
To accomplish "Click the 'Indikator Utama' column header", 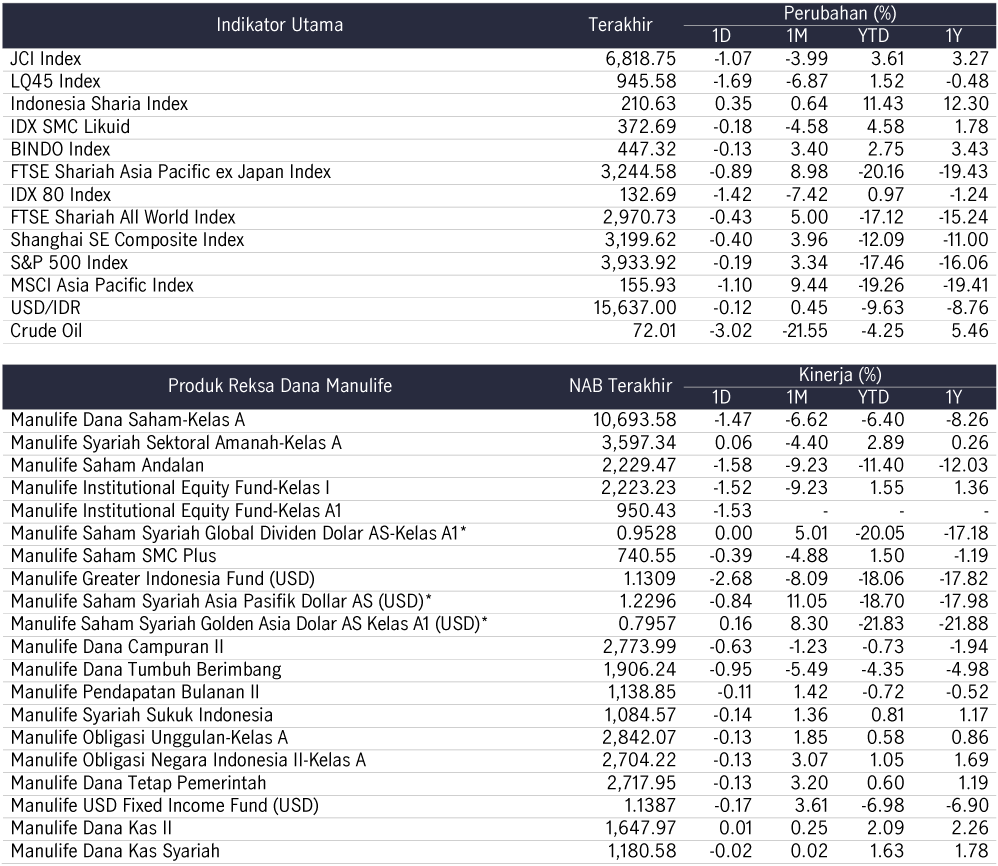I will [x=279, y=25].
